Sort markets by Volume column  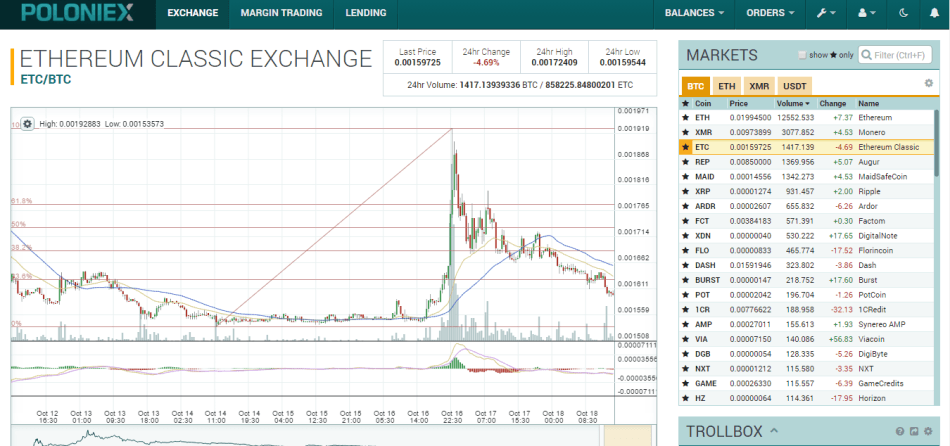pos(793,104)
